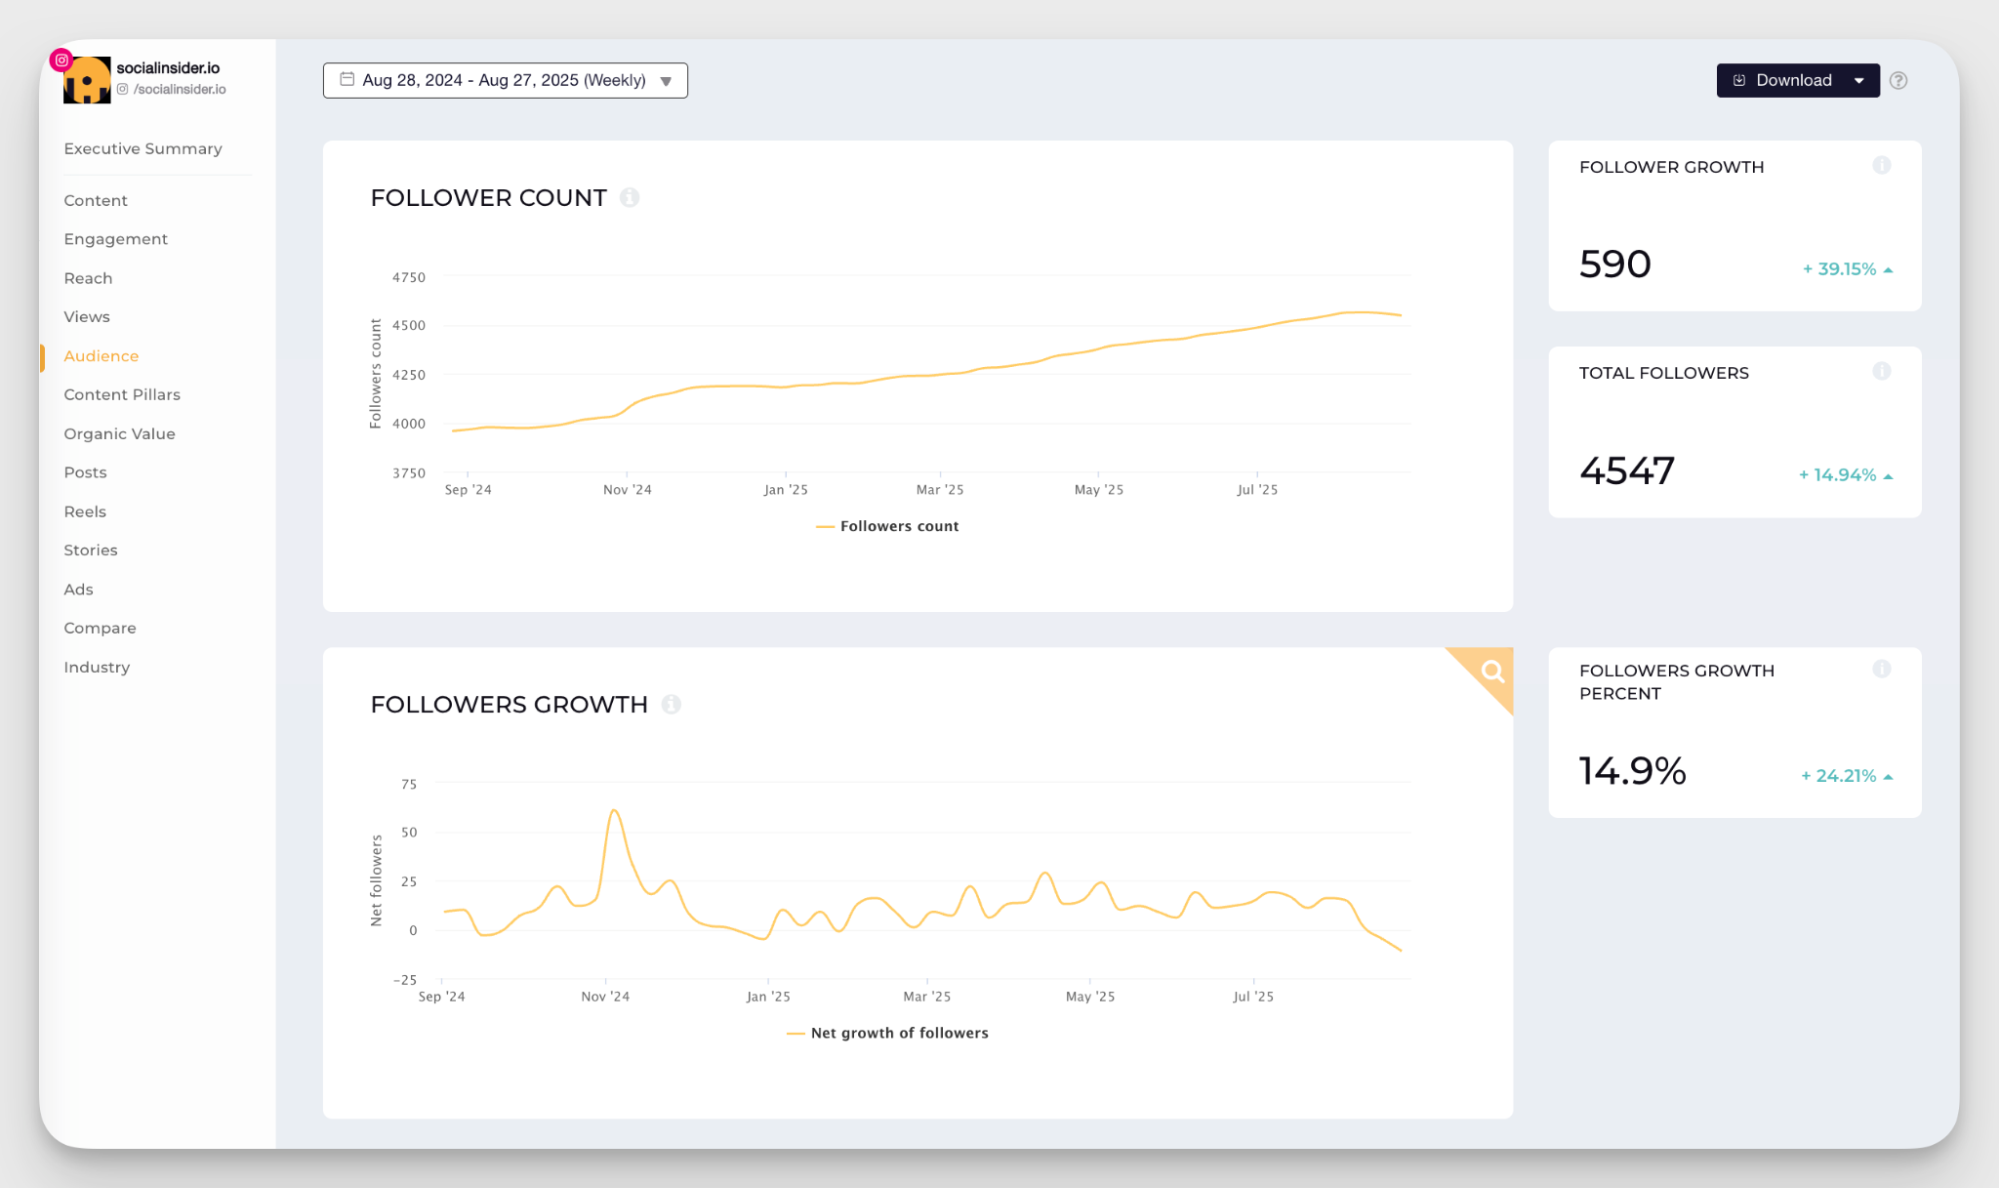The width and height of the screenshot is (1999, 1188).
Task: Click the Follower Growth card info icon
Action: 1881,166
